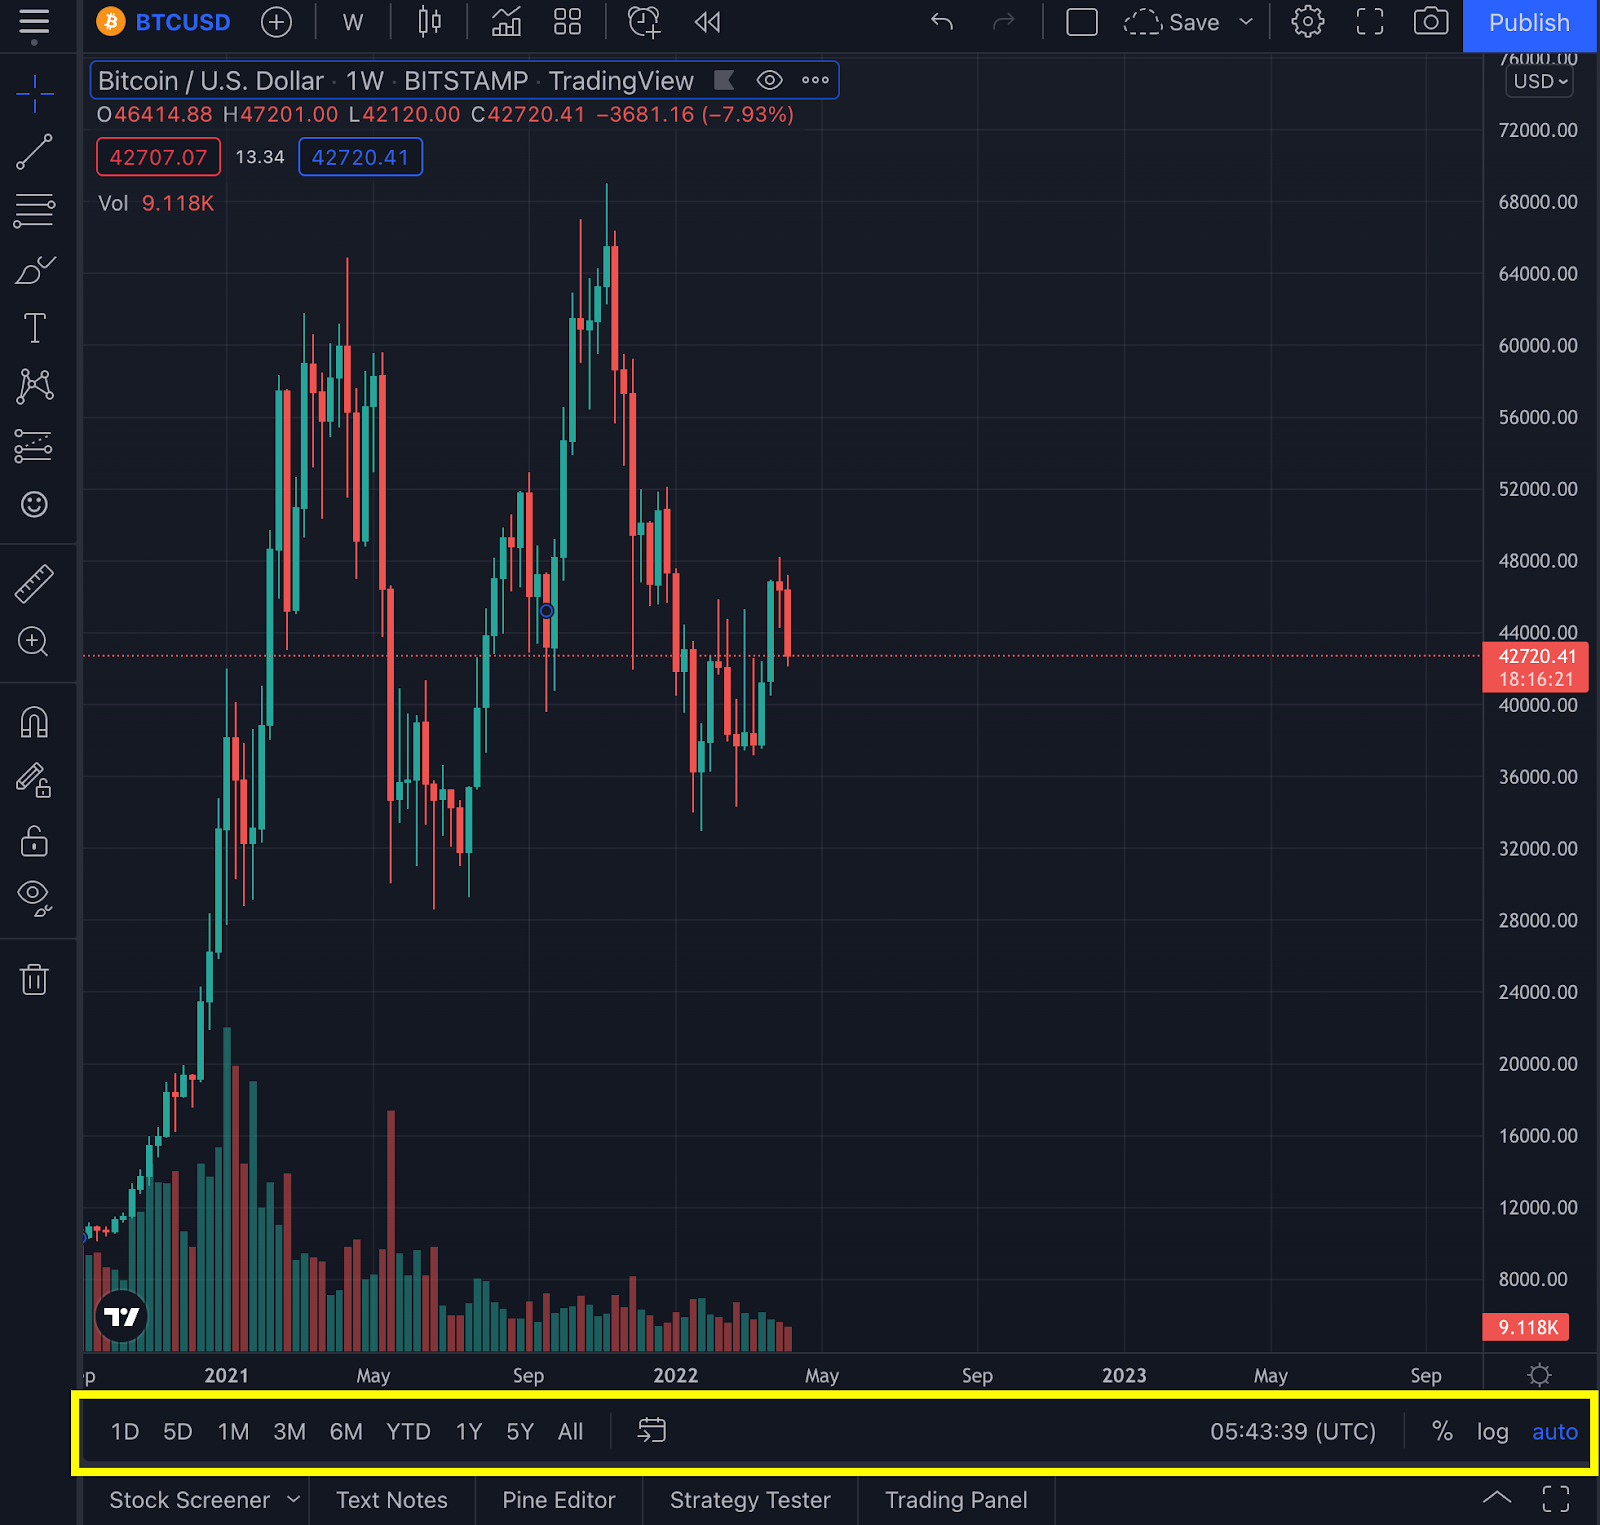The height and width of the screenshot is (1525, 1600).
Task: Open the Indicators panel
Action: (x=506, y=22)
